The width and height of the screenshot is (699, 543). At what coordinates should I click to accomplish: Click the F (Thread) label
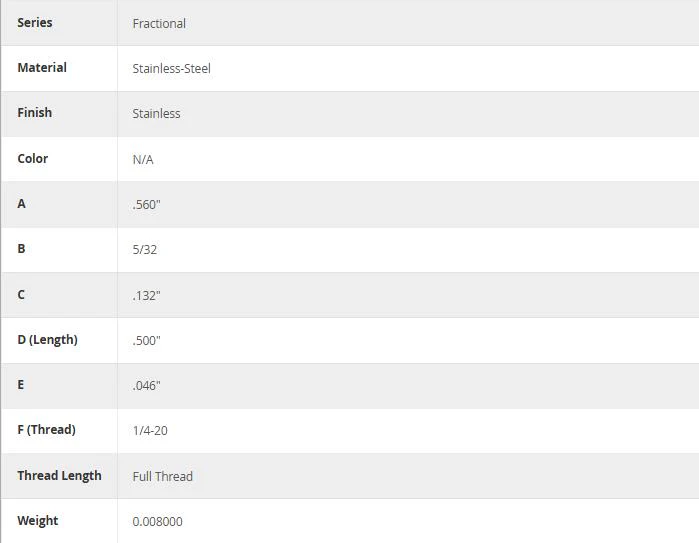click(46, 430)
